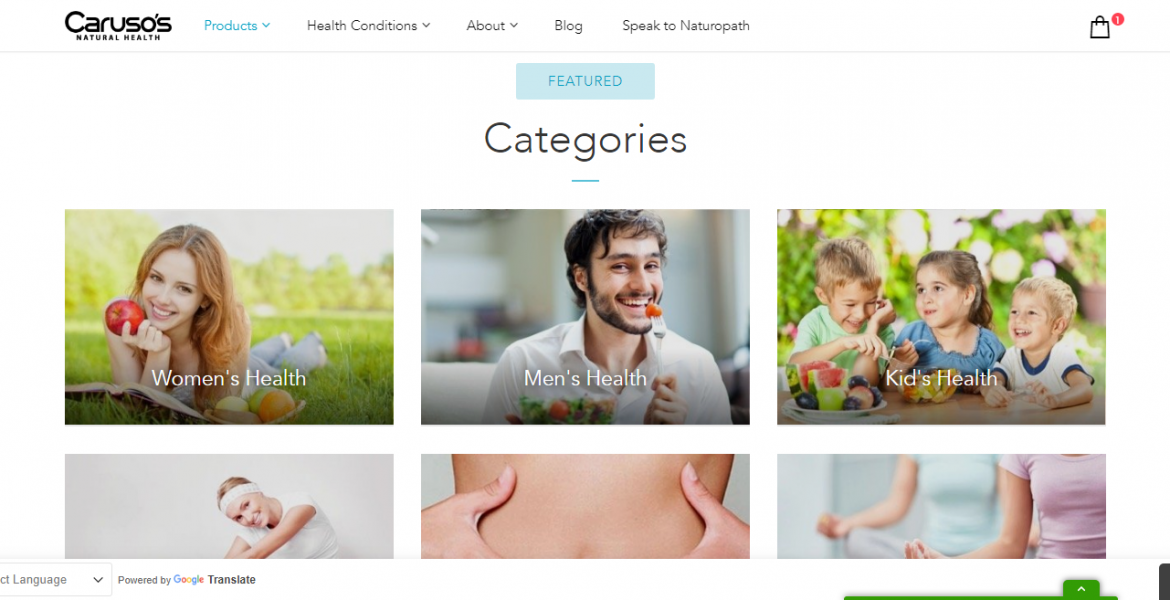
Task: Open the shopping bag cart icon
Action: coord(1099,28)
